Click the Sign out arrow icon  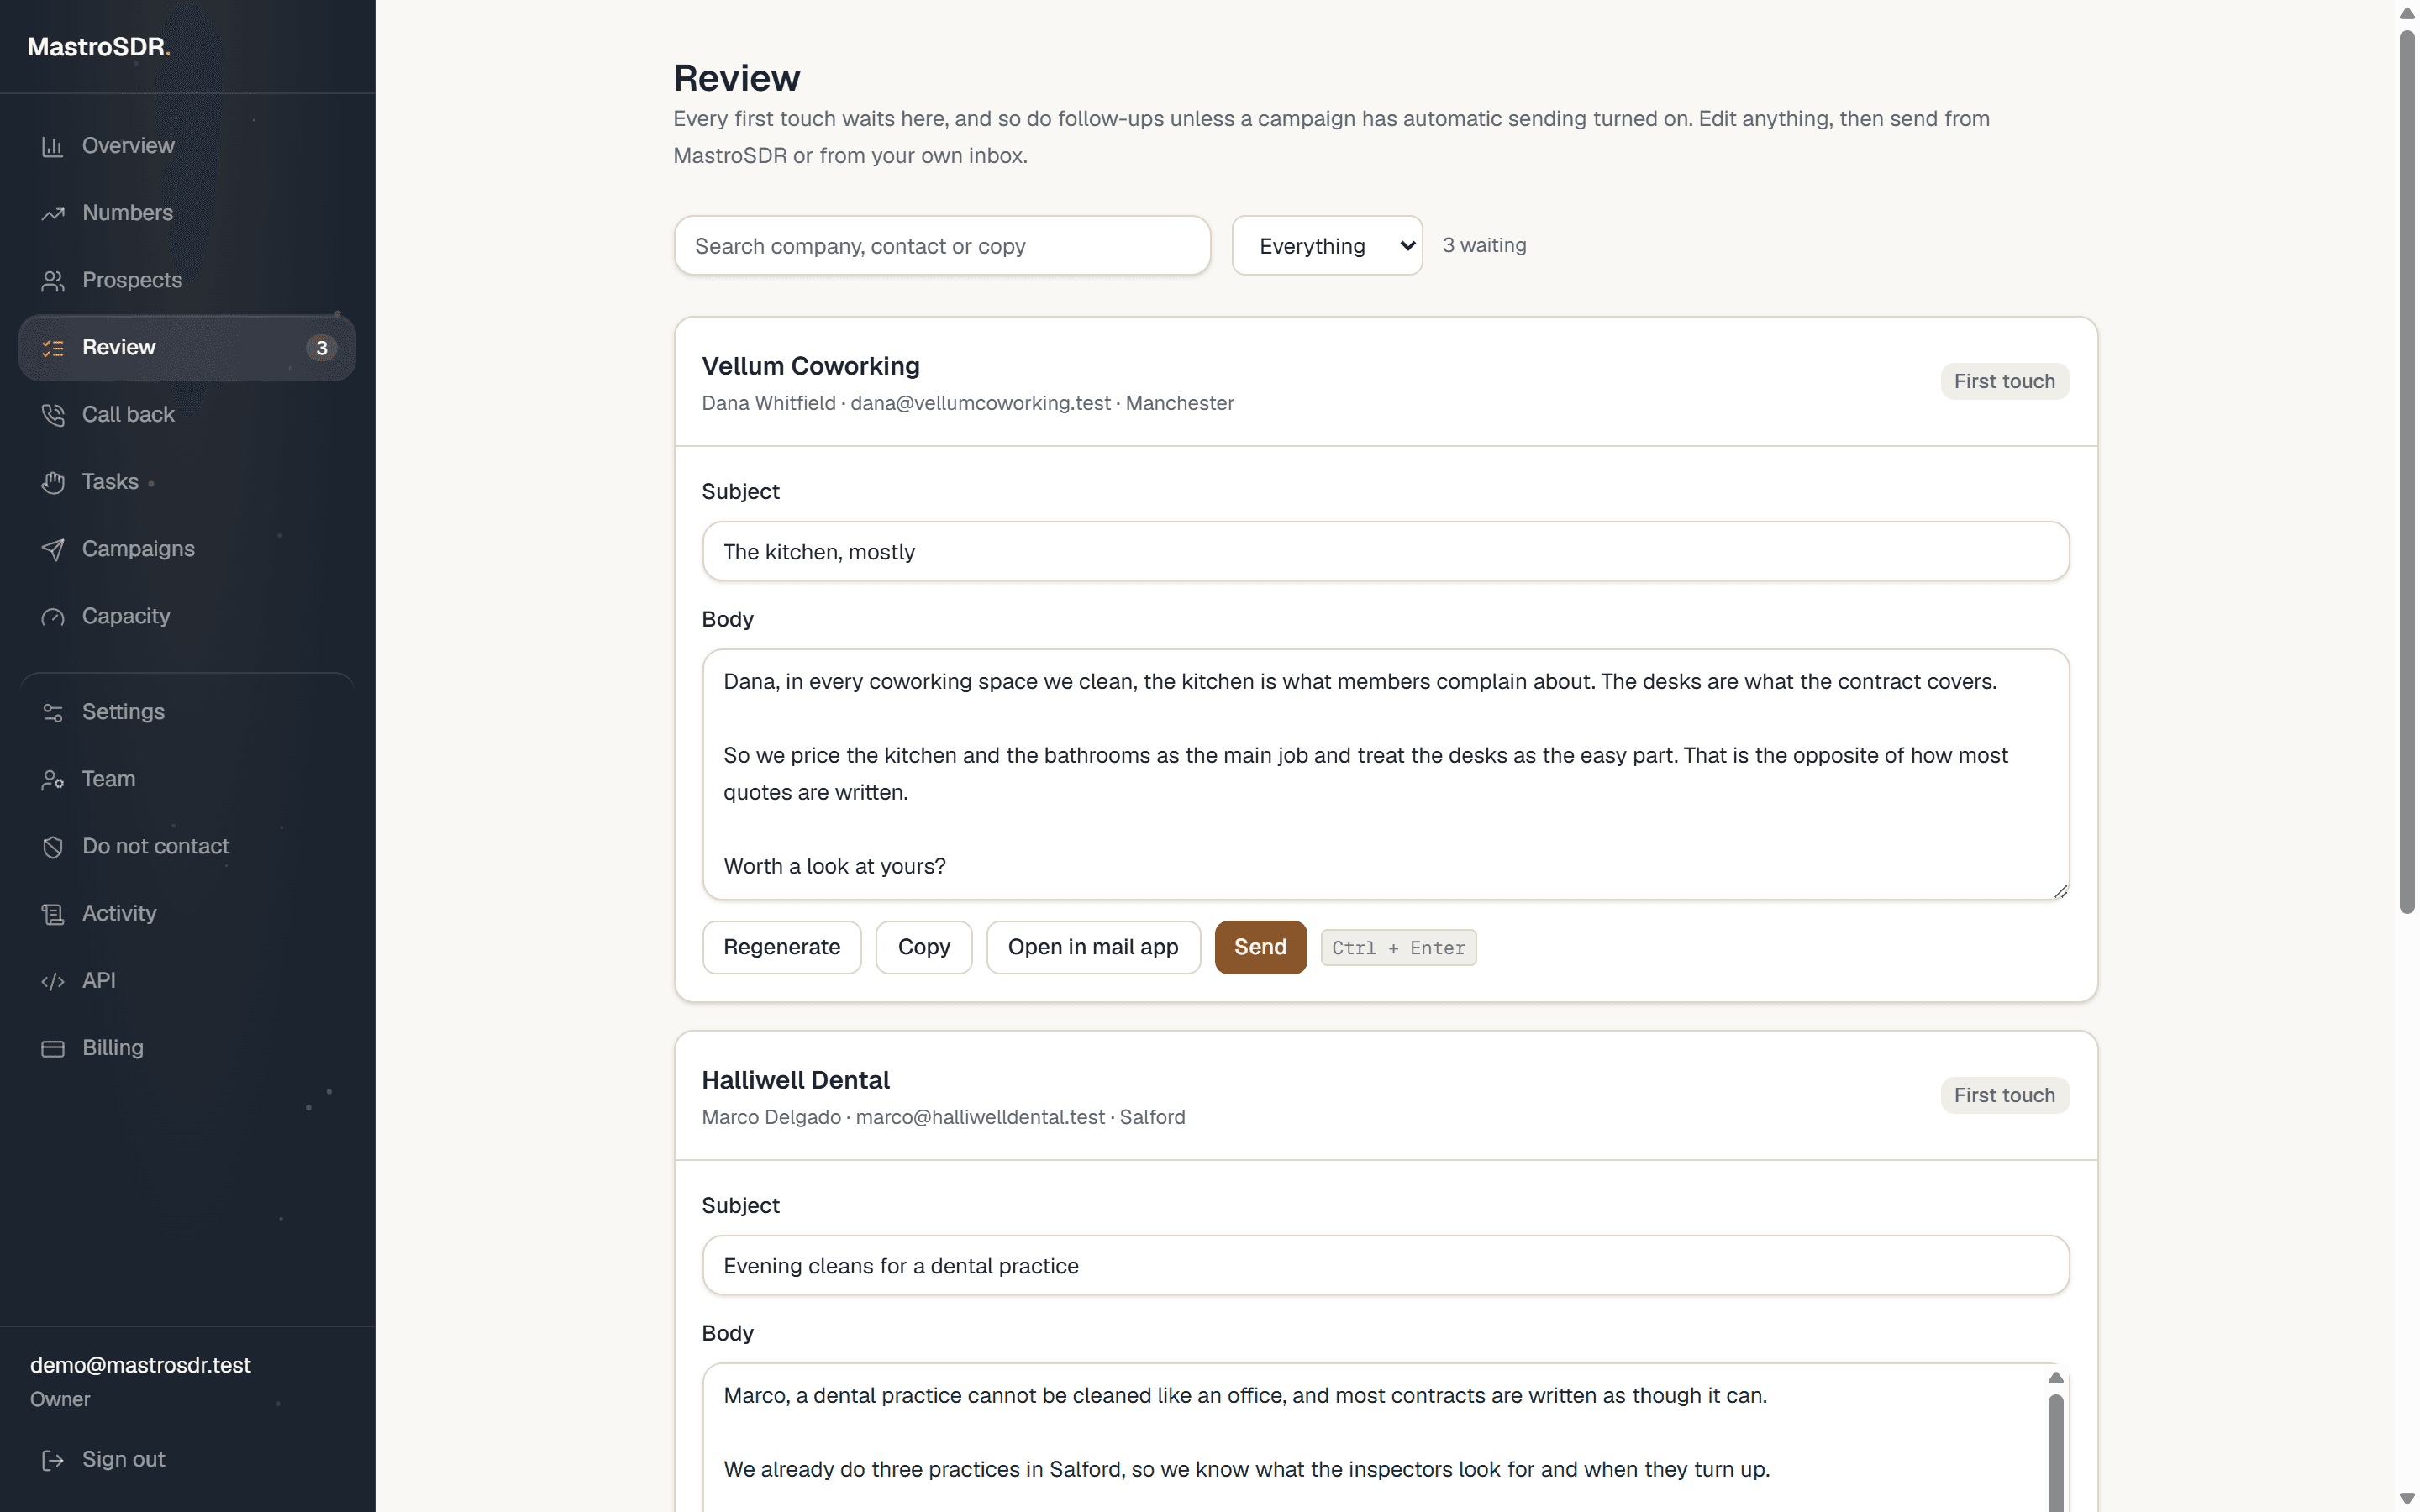point(53,1460)
